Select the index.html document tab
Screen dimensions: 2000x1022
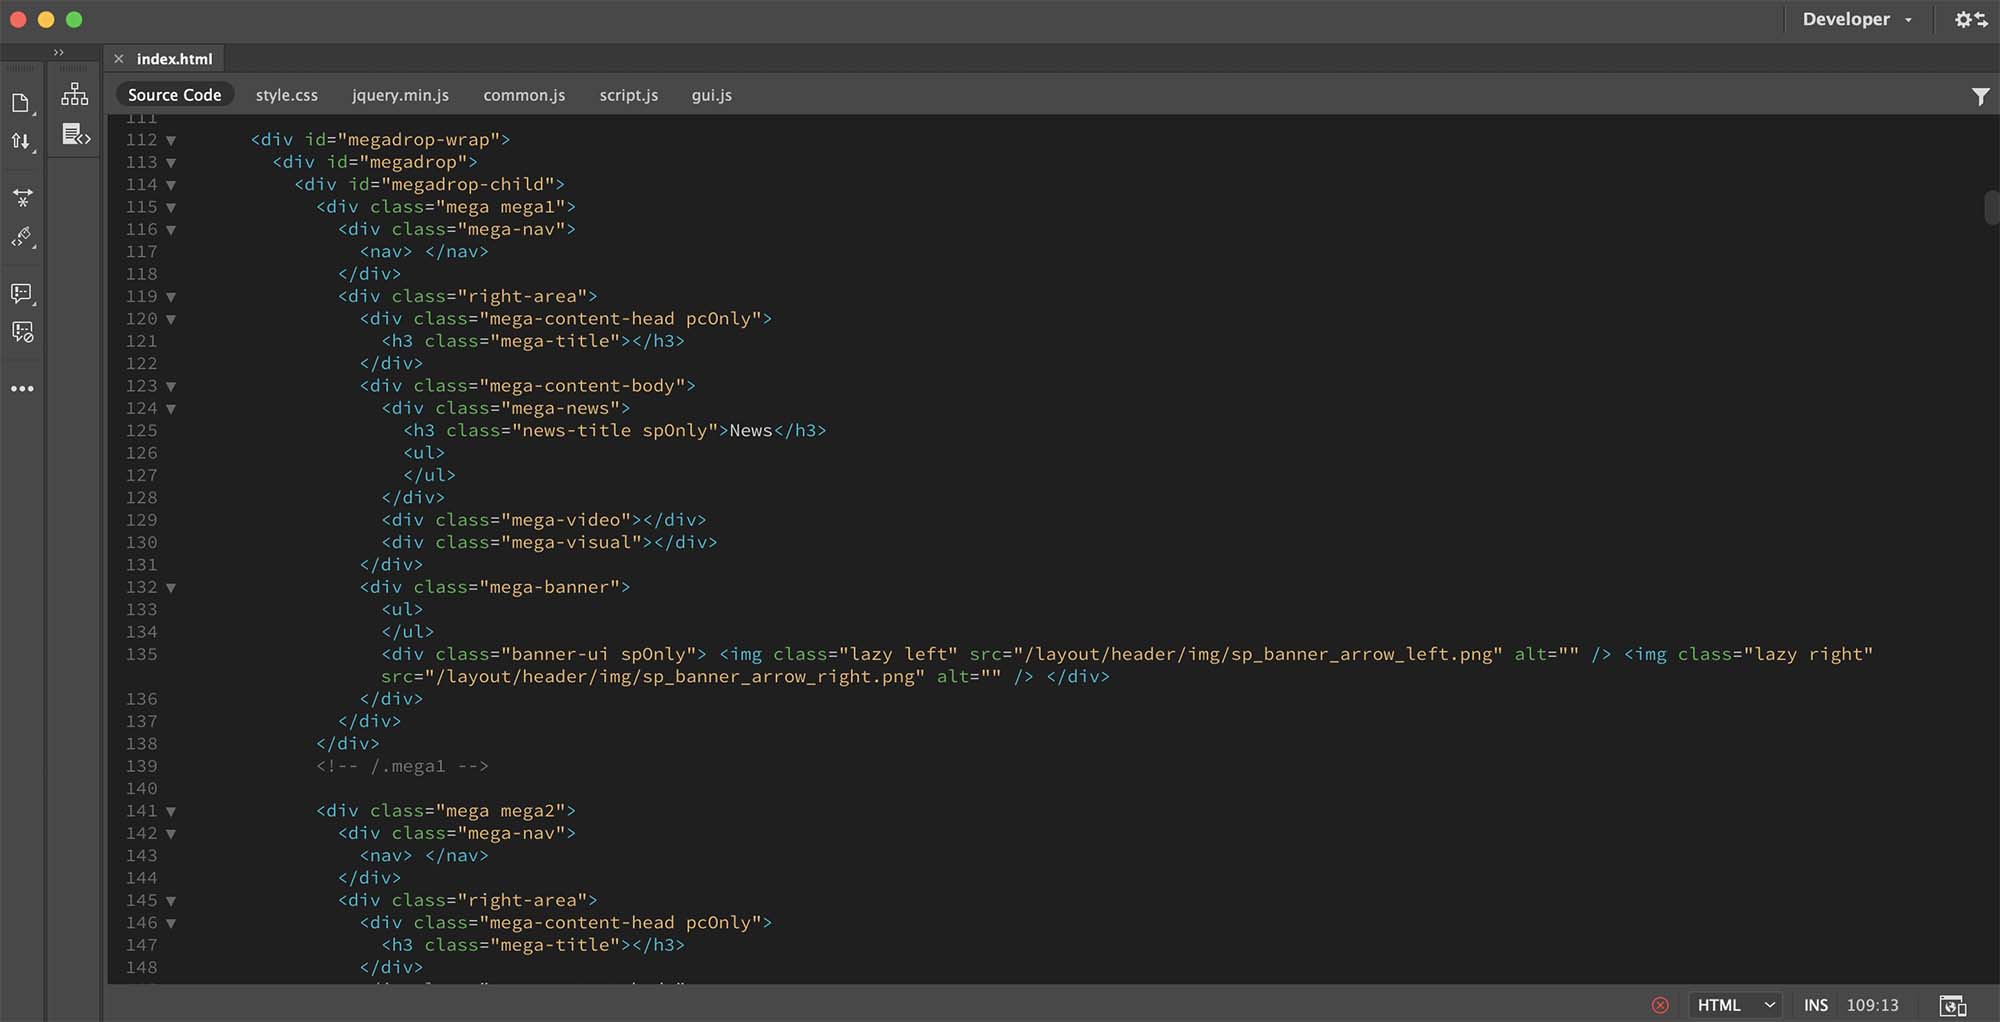pos(174,59)
